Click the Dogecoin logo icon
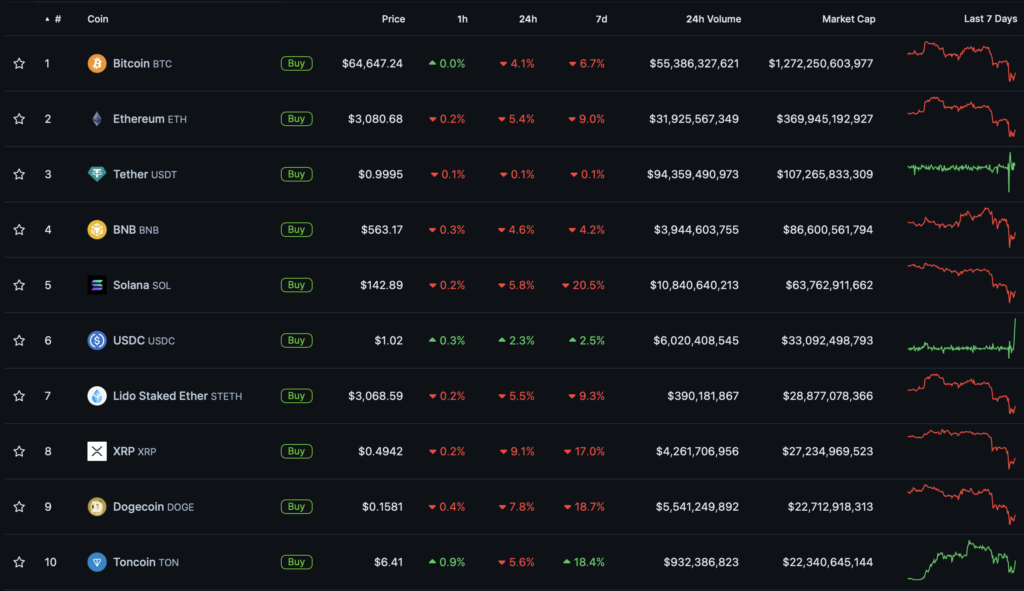The height and width of the screenshot is (591, 1024). click(97, 506)
